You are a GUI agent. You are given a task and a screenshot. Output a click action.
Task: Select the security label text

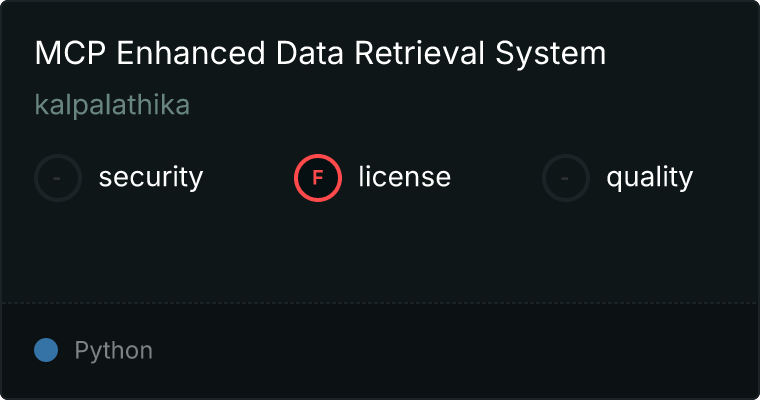click(150, 178)
